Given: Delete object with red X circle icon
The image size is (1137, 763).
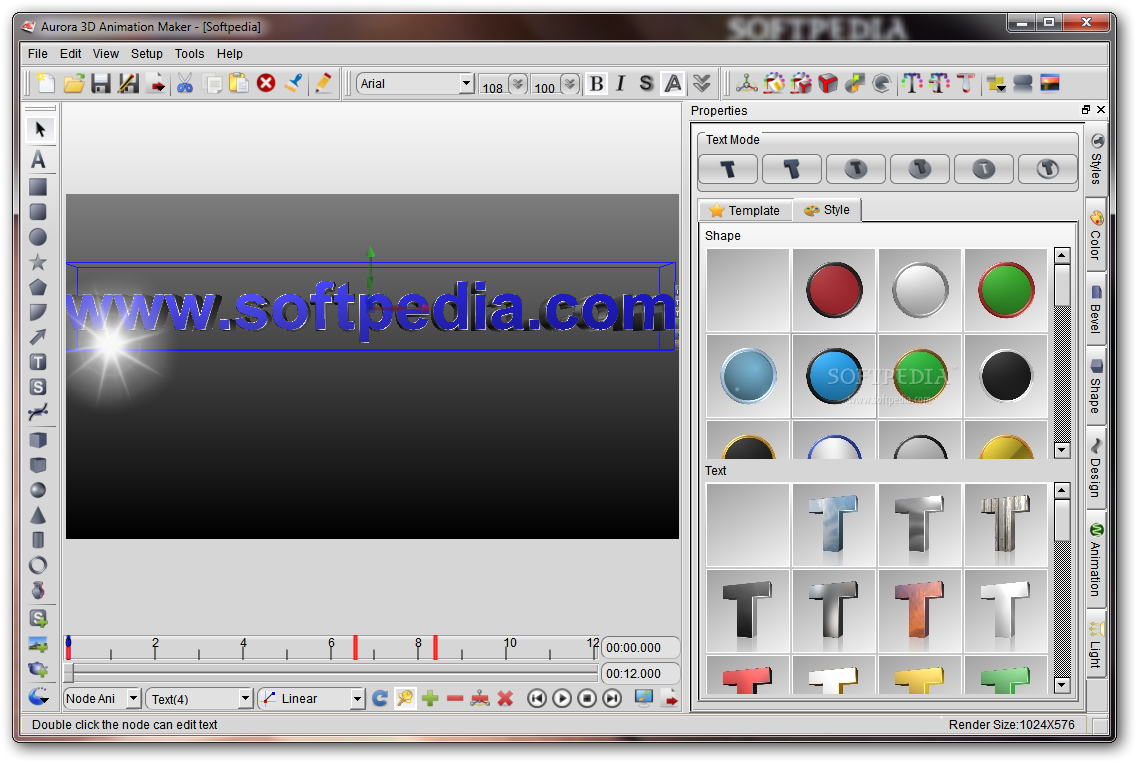Looking at the screenshot, I should pos(266,83).
